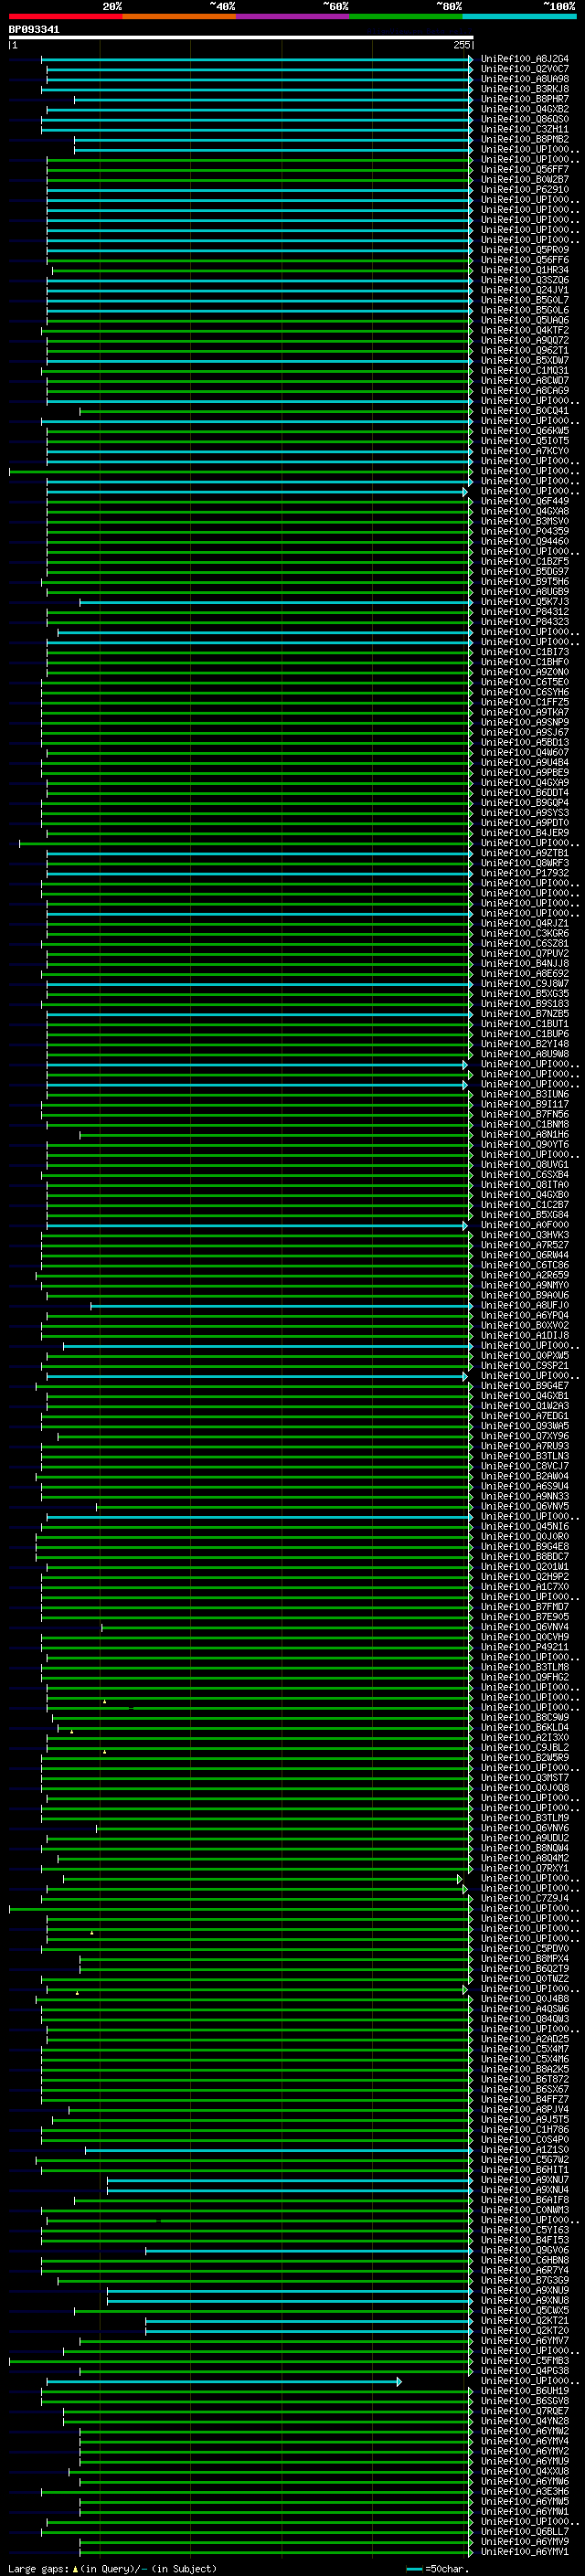This screenshot has height=2576, width=585.
Task: Open hit UniRef100_B3RKJ8
Action: 525,89
